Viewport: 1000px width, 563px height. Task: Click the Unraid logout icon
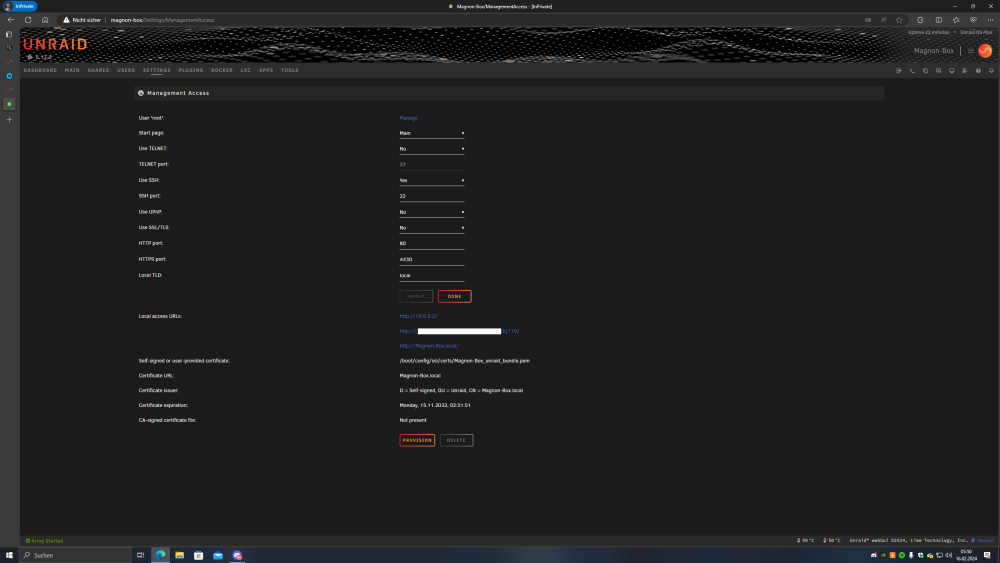coord(899,71)
